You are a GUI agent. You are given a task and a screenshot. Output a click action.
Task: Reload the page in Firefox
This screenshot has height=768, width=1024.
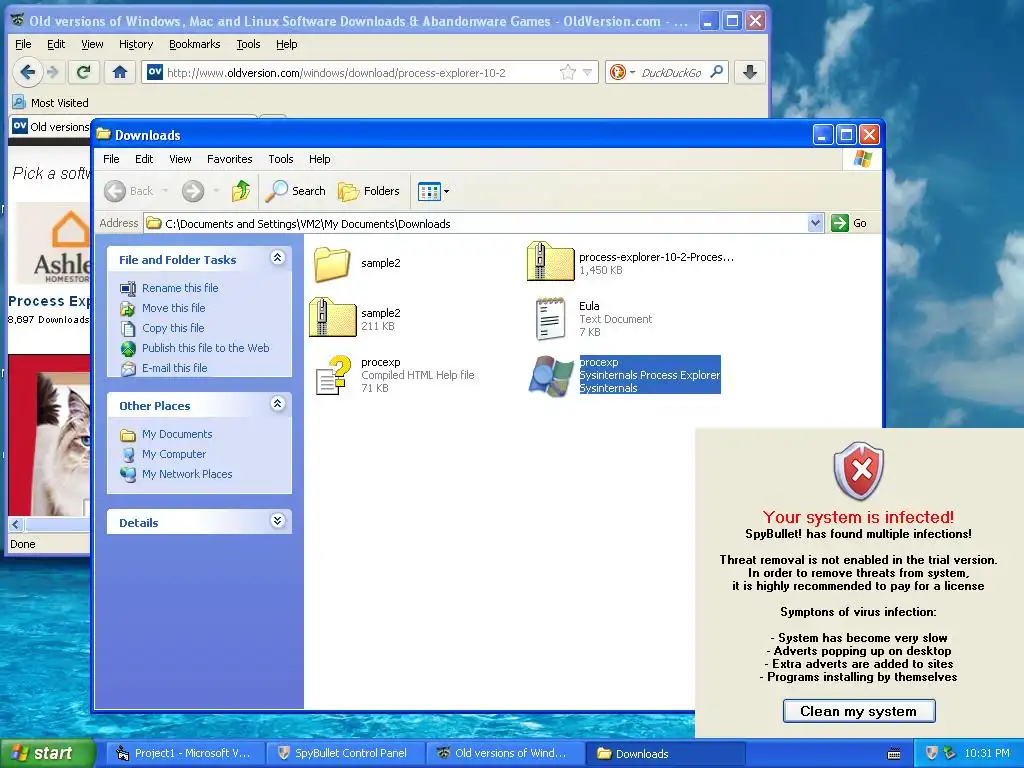pyautogui.click(x=83, y=72)
